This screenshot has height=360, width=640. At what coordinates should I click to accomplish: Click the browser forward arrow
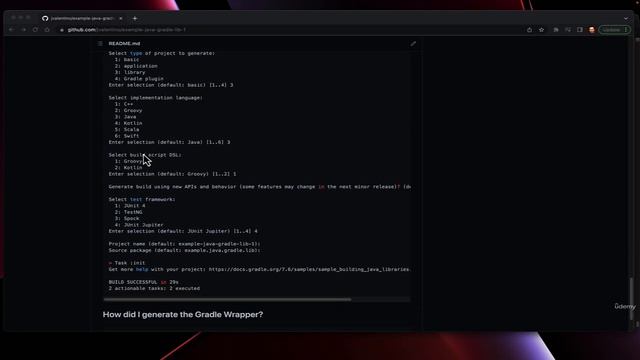point(23,30)
